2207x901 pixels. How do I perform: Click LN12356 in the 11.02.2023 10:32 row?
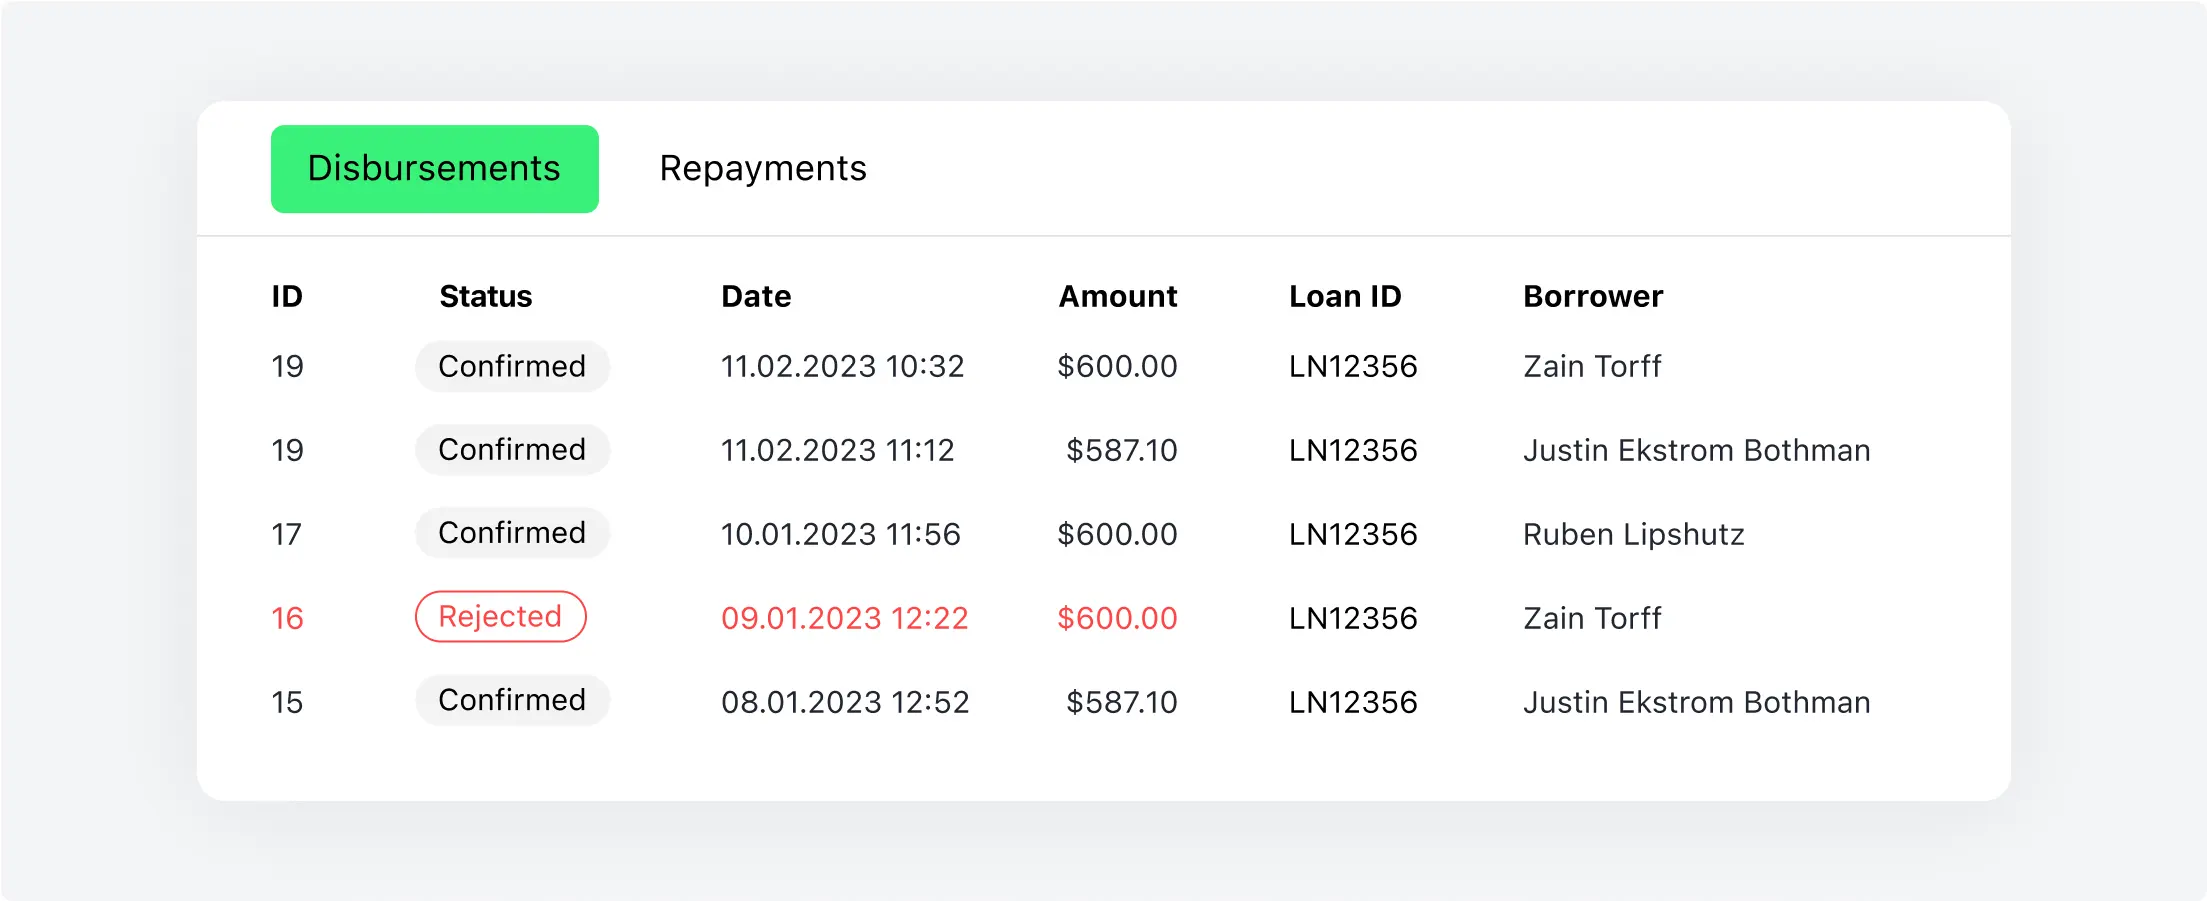click(1353, 367)
